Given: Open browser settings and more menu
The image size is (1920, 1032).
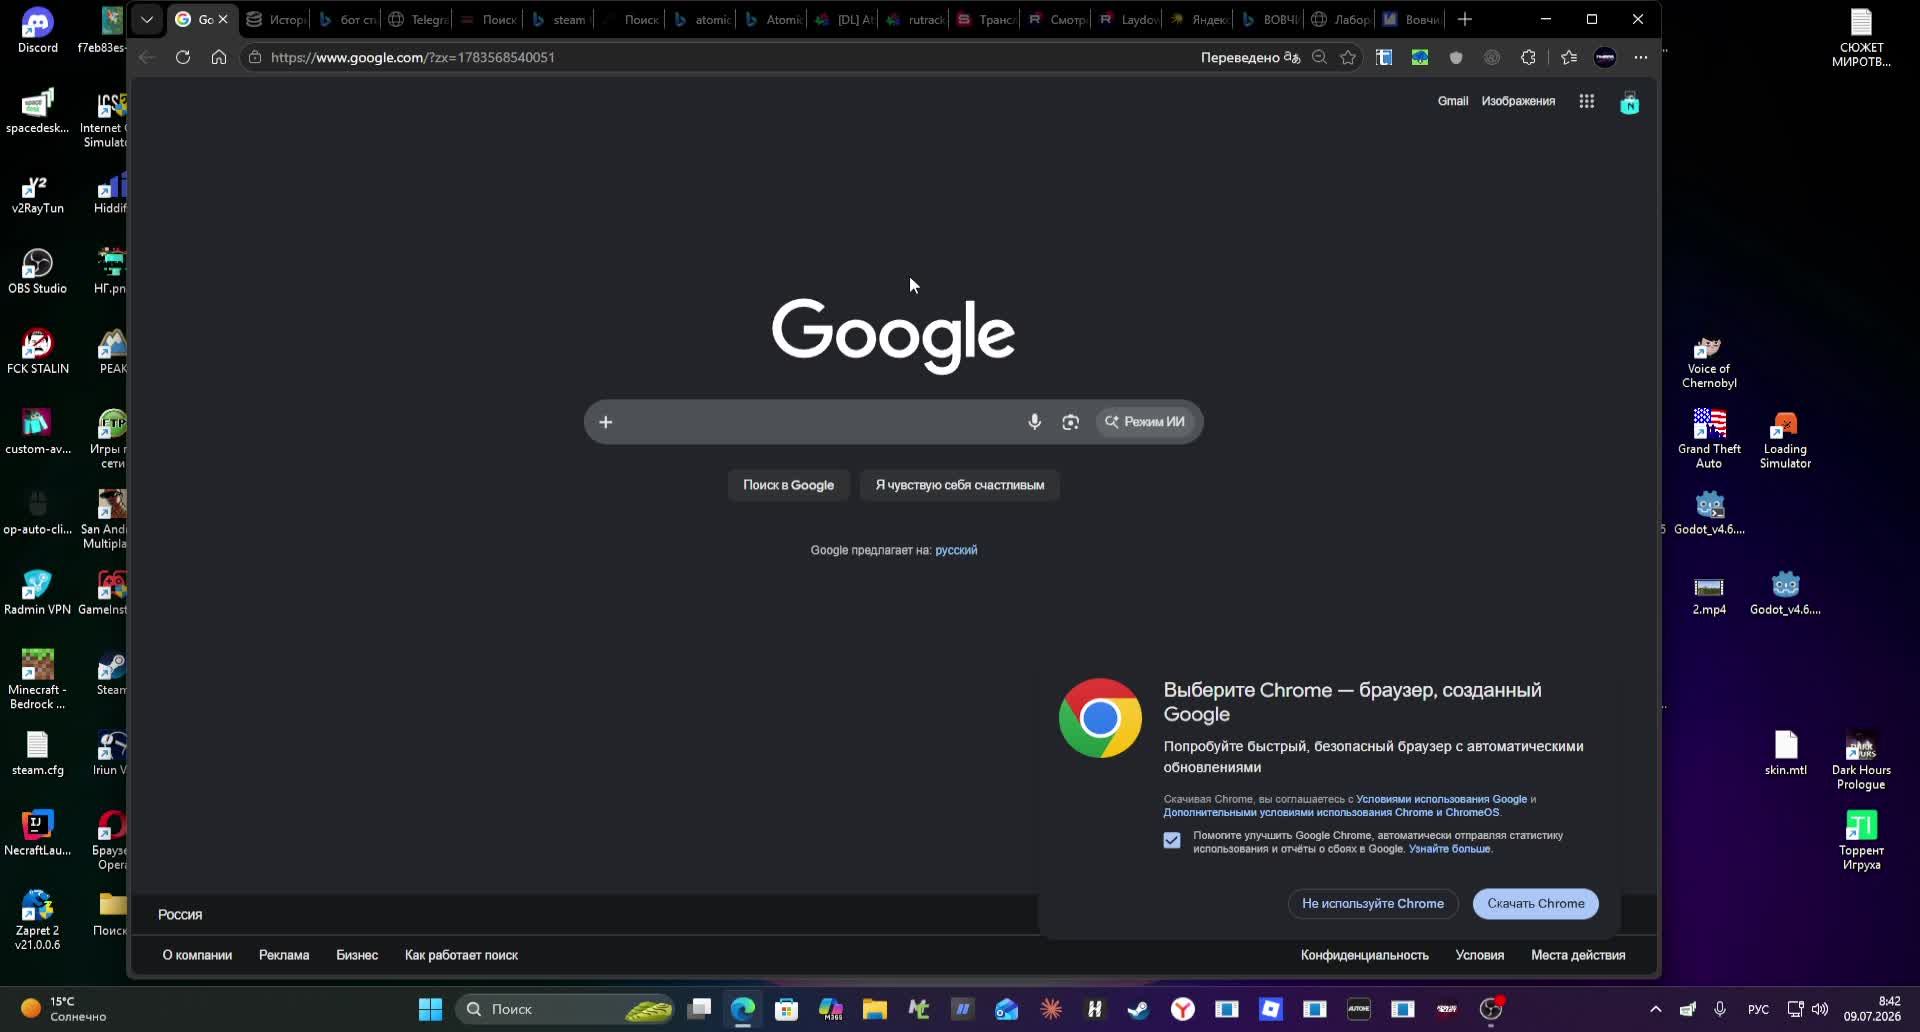Looking at the screenshot, I should [1641, 57].
